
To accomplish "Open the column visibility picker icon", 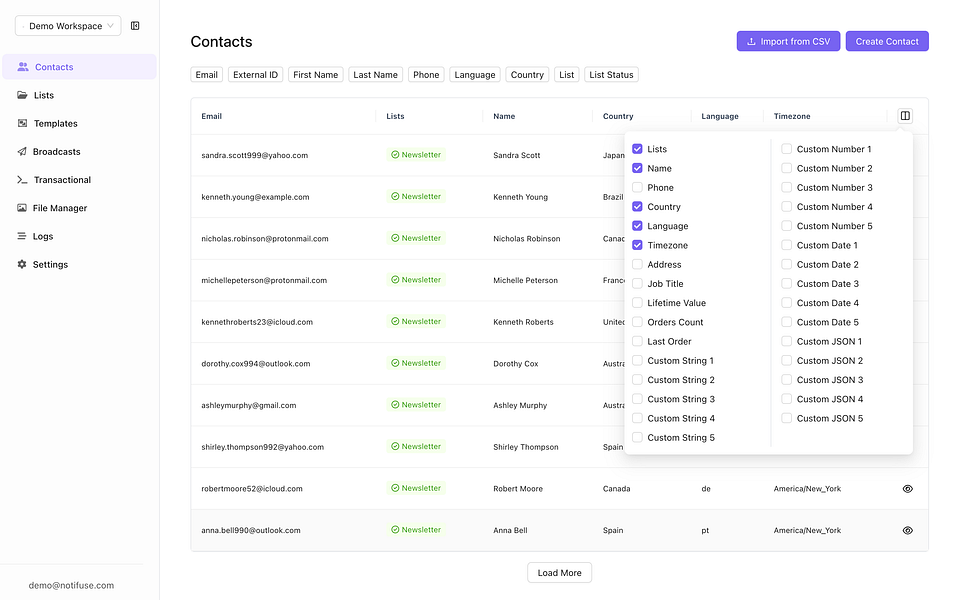I will tap(904, 115).
